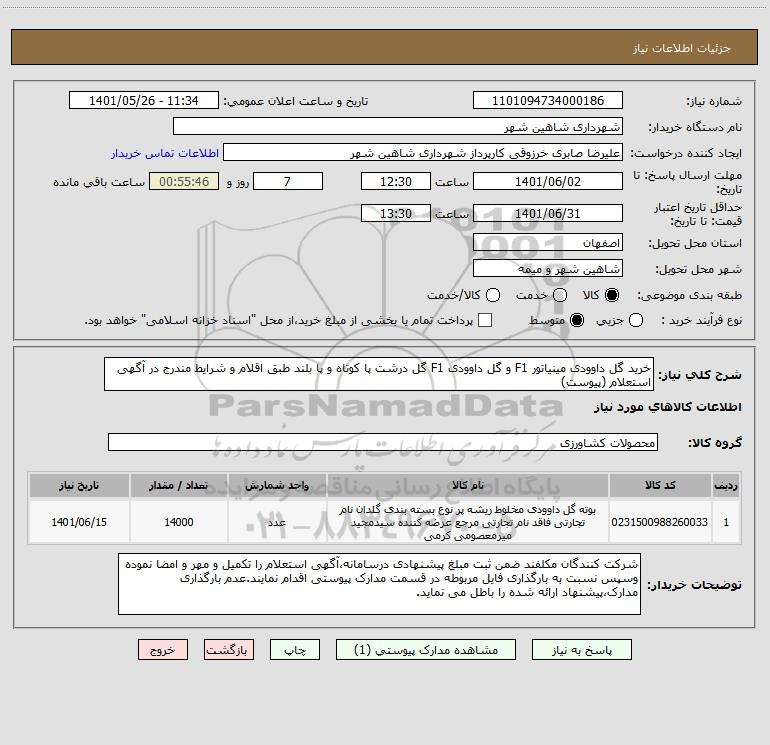This screenshot has width=770, height=745.
Task: Click the نام کالا column header
Action: point(468,485)
